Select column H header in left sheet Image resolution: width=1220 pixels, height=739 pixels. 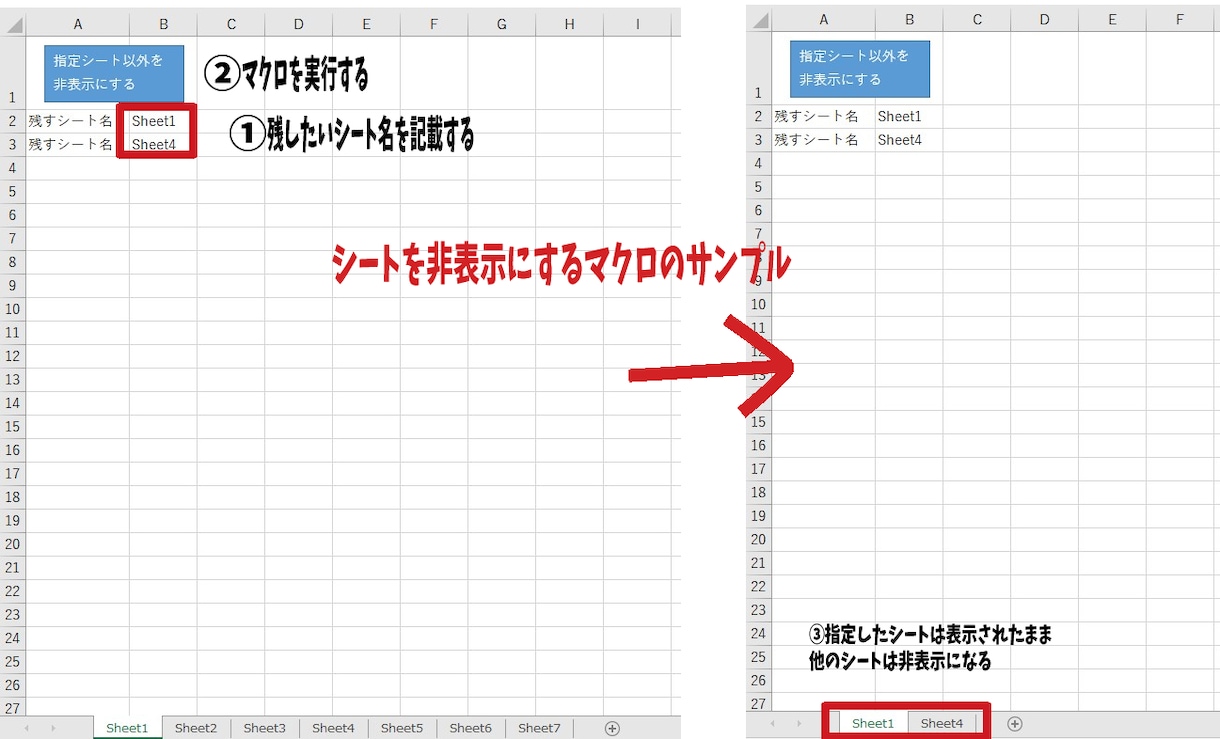click(x=569, y=23)
